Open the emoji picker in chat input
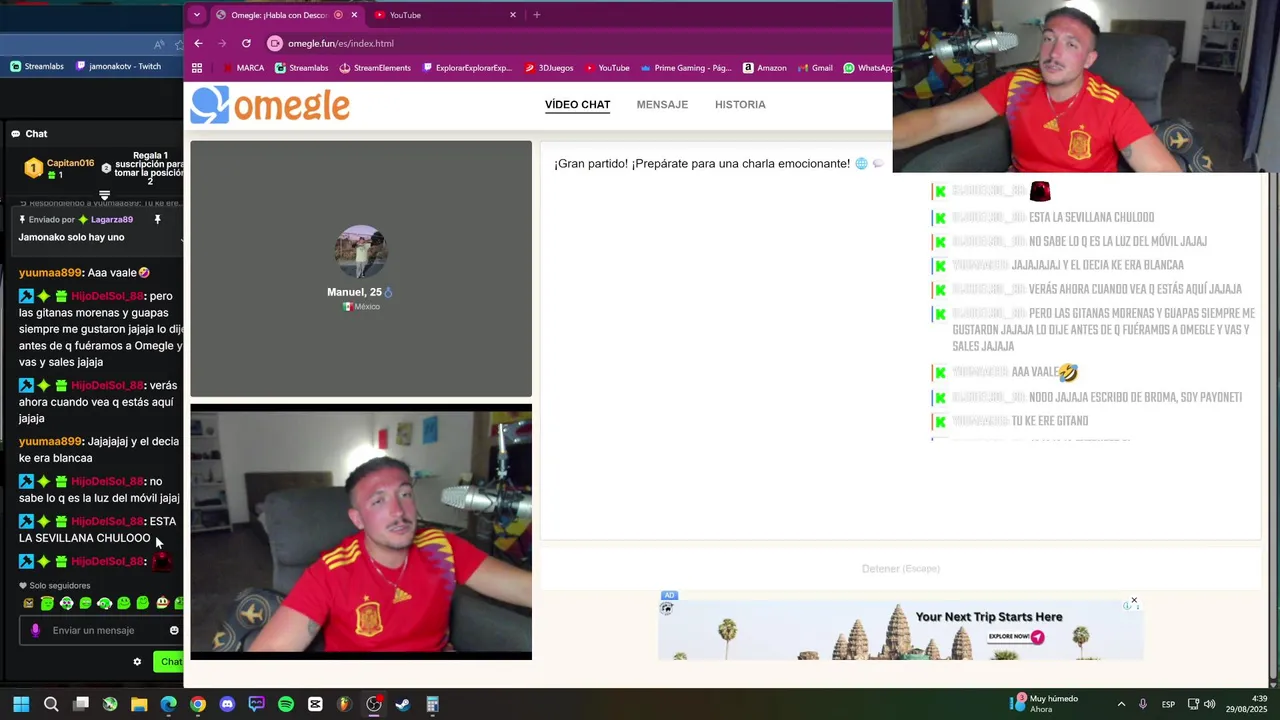The height and width of the screenshot is (720, 1280). [174, 630]
